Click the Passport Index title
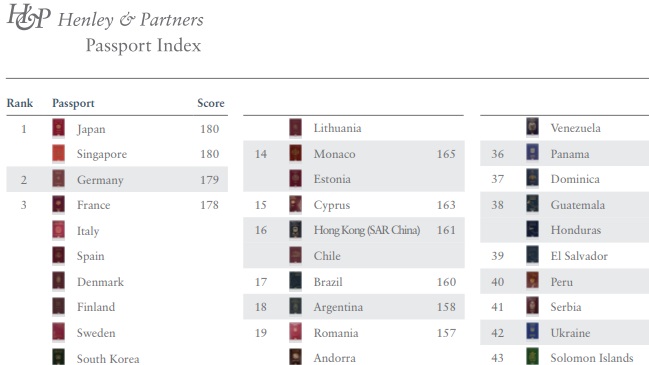Viewport: 649px width, 365px height. (x=143, y=46)
